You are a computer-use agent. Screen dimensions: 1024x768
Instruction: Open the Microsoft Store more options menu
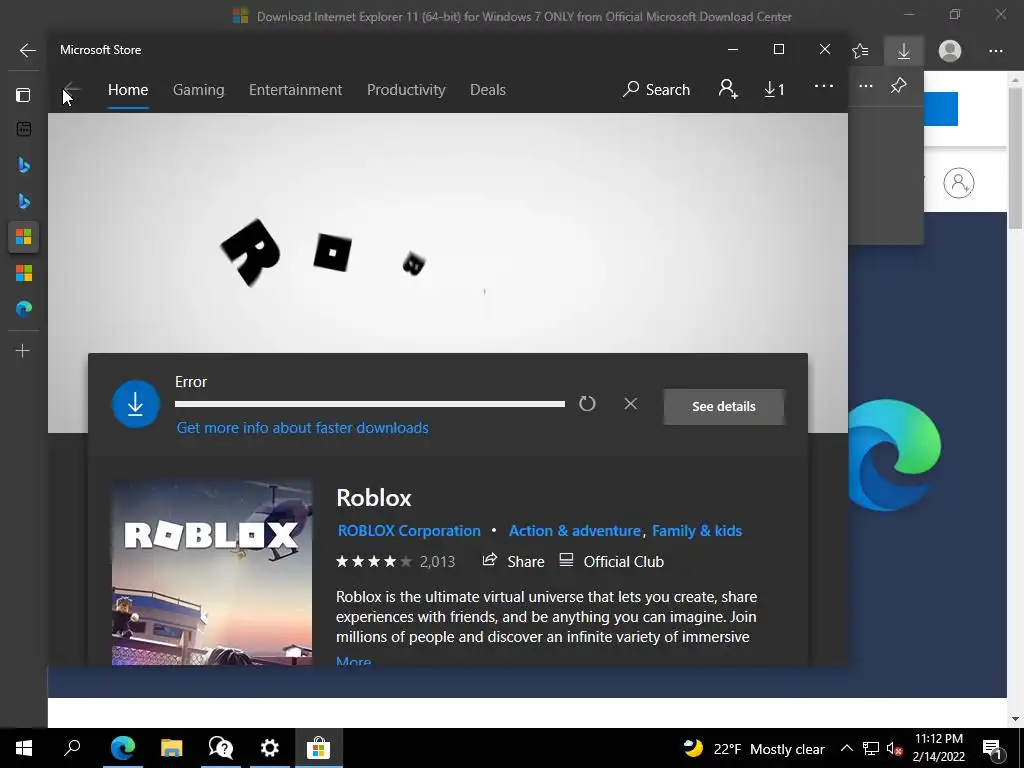click(x=824, y=86)
